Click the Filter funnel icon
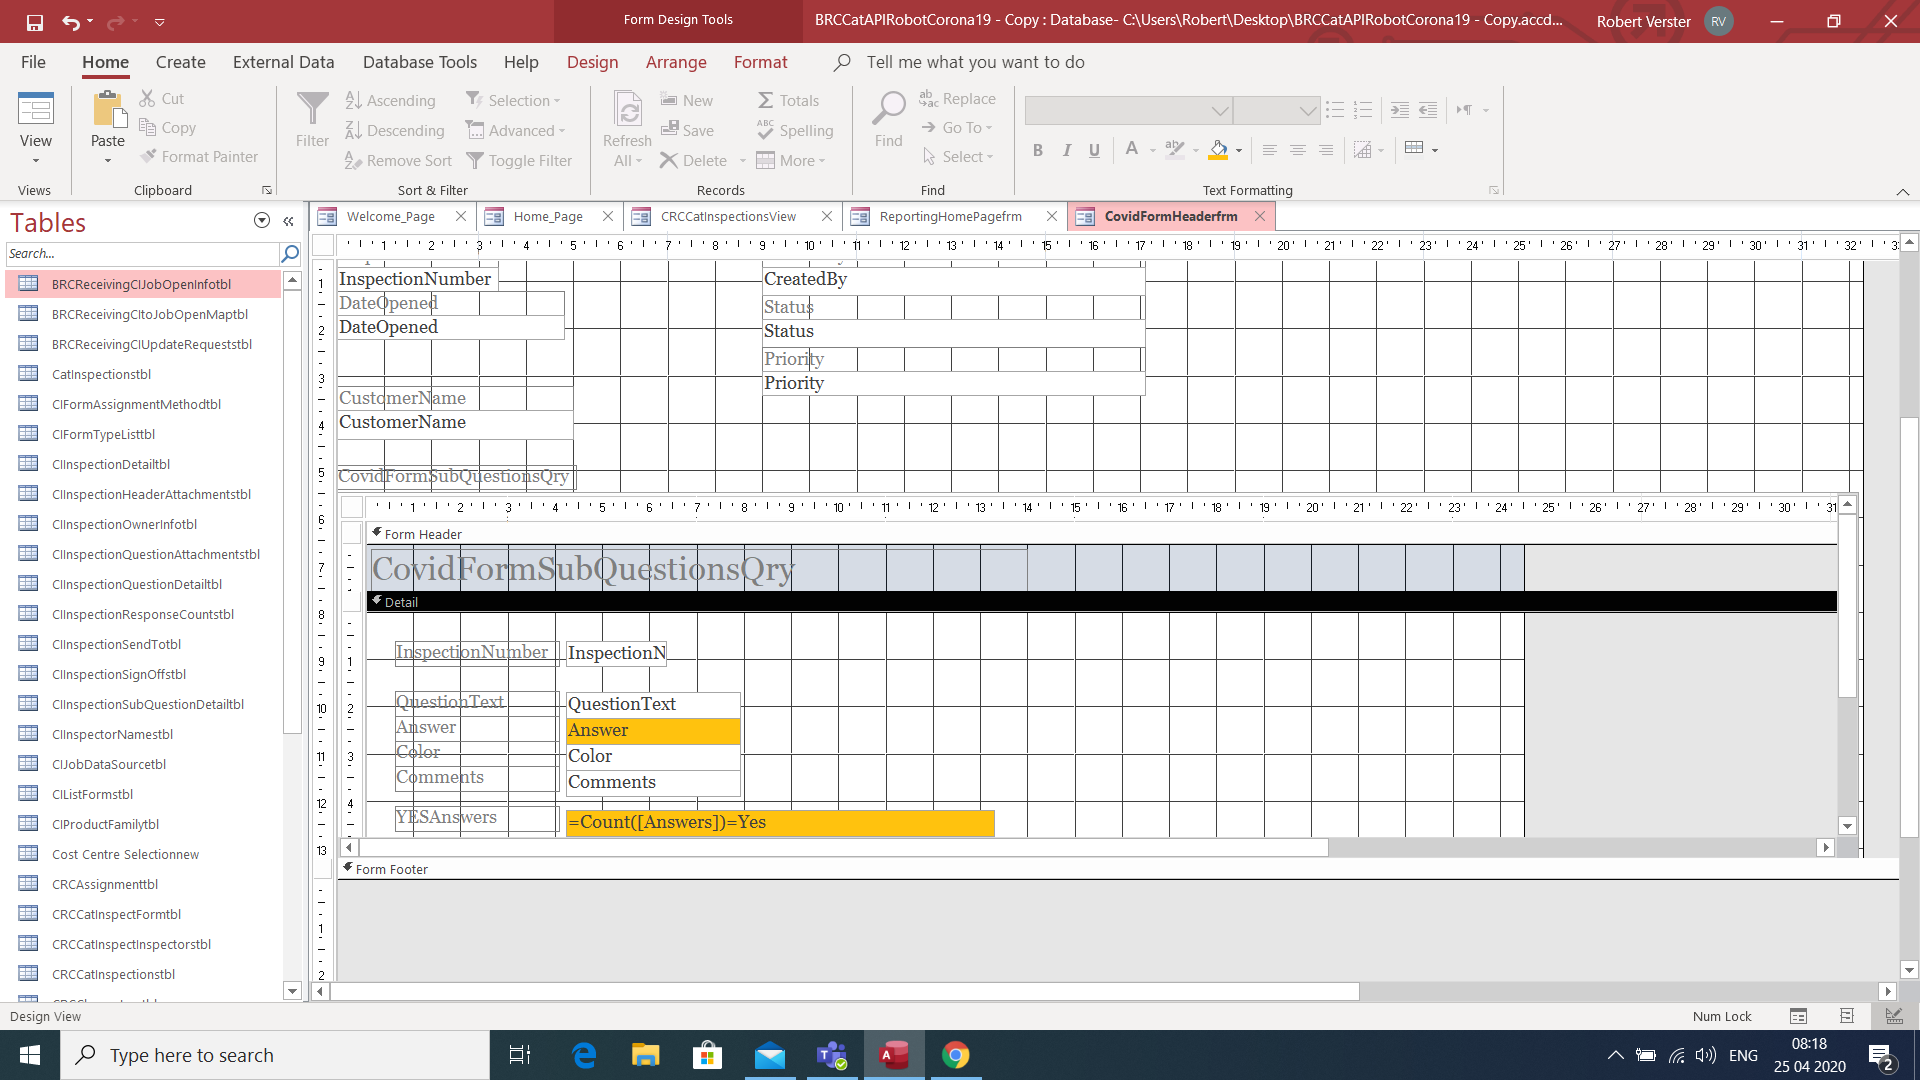Viewport: 1920px width, 1080px height. click(312, 110)
